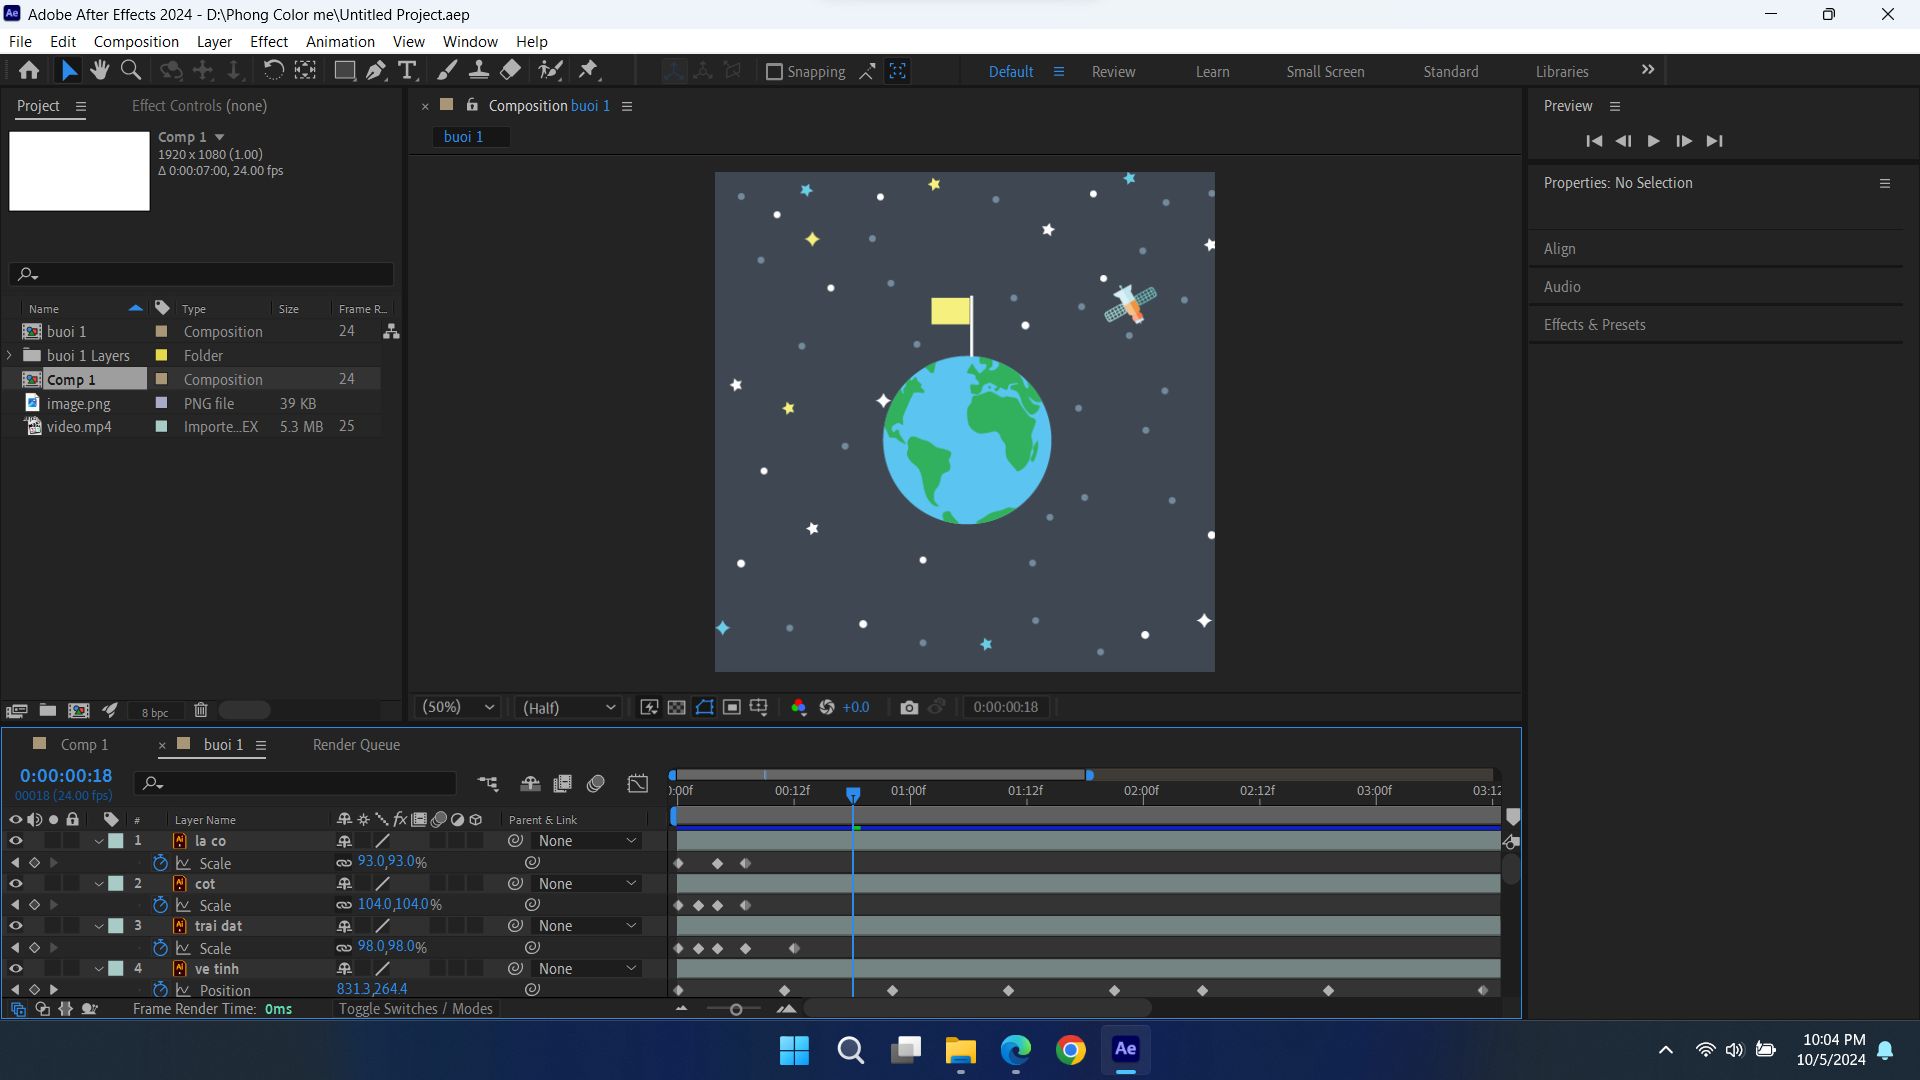The width and height of the screenshot is (1920, 1080).
Task: Go to the Home screen icon
Action: pos(29,70)
